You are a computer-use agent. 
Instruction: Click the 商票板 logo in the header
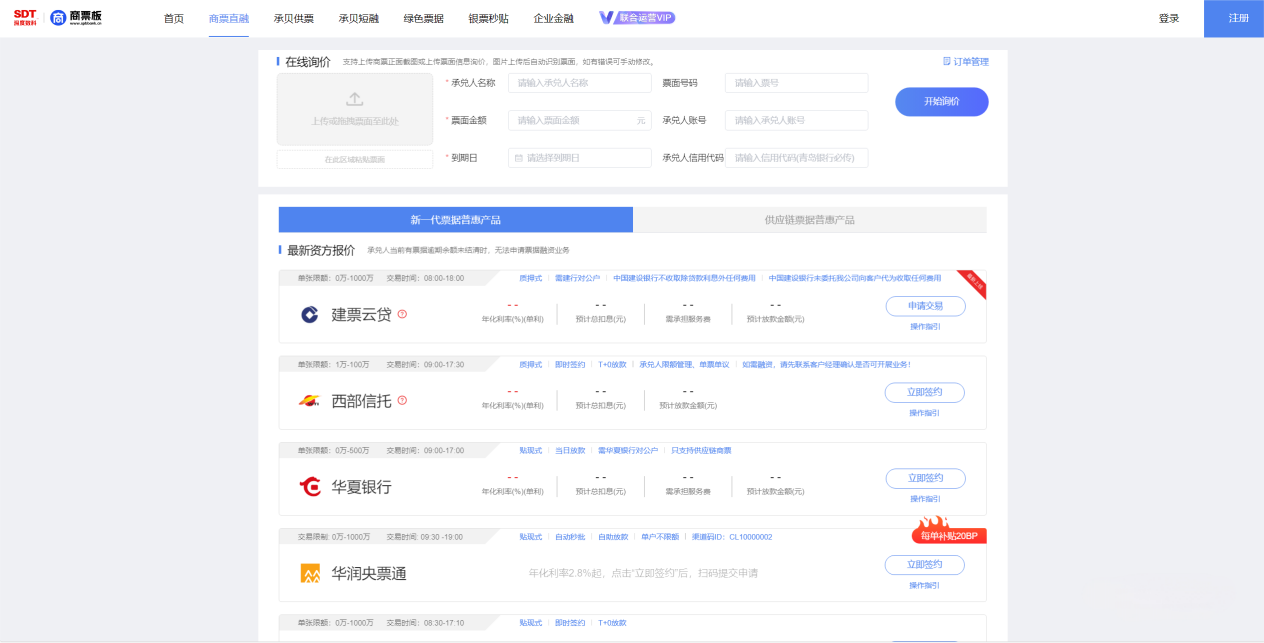(76, 18)
